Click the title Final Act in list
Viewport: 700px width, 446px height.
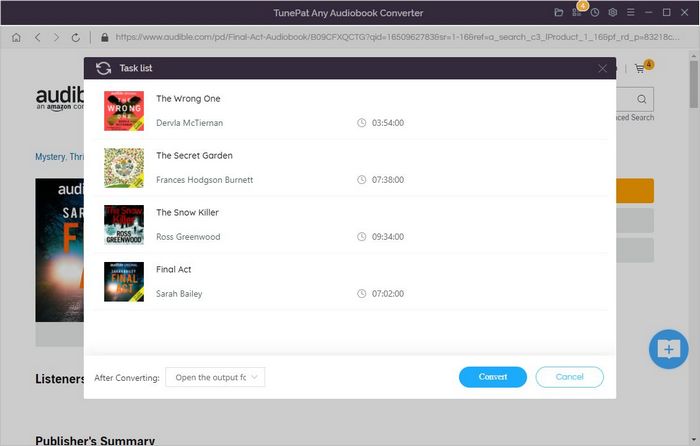(173, 269)
